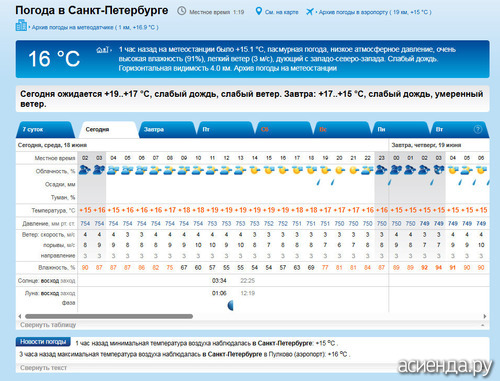500x381 pixels.
Task: Click the right scroll arrow of the table
Action: point(485,316)
